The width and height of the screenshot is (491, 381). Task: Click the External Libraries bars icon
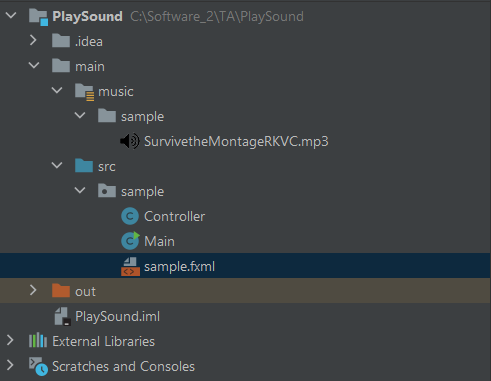(x=38, y=341)
